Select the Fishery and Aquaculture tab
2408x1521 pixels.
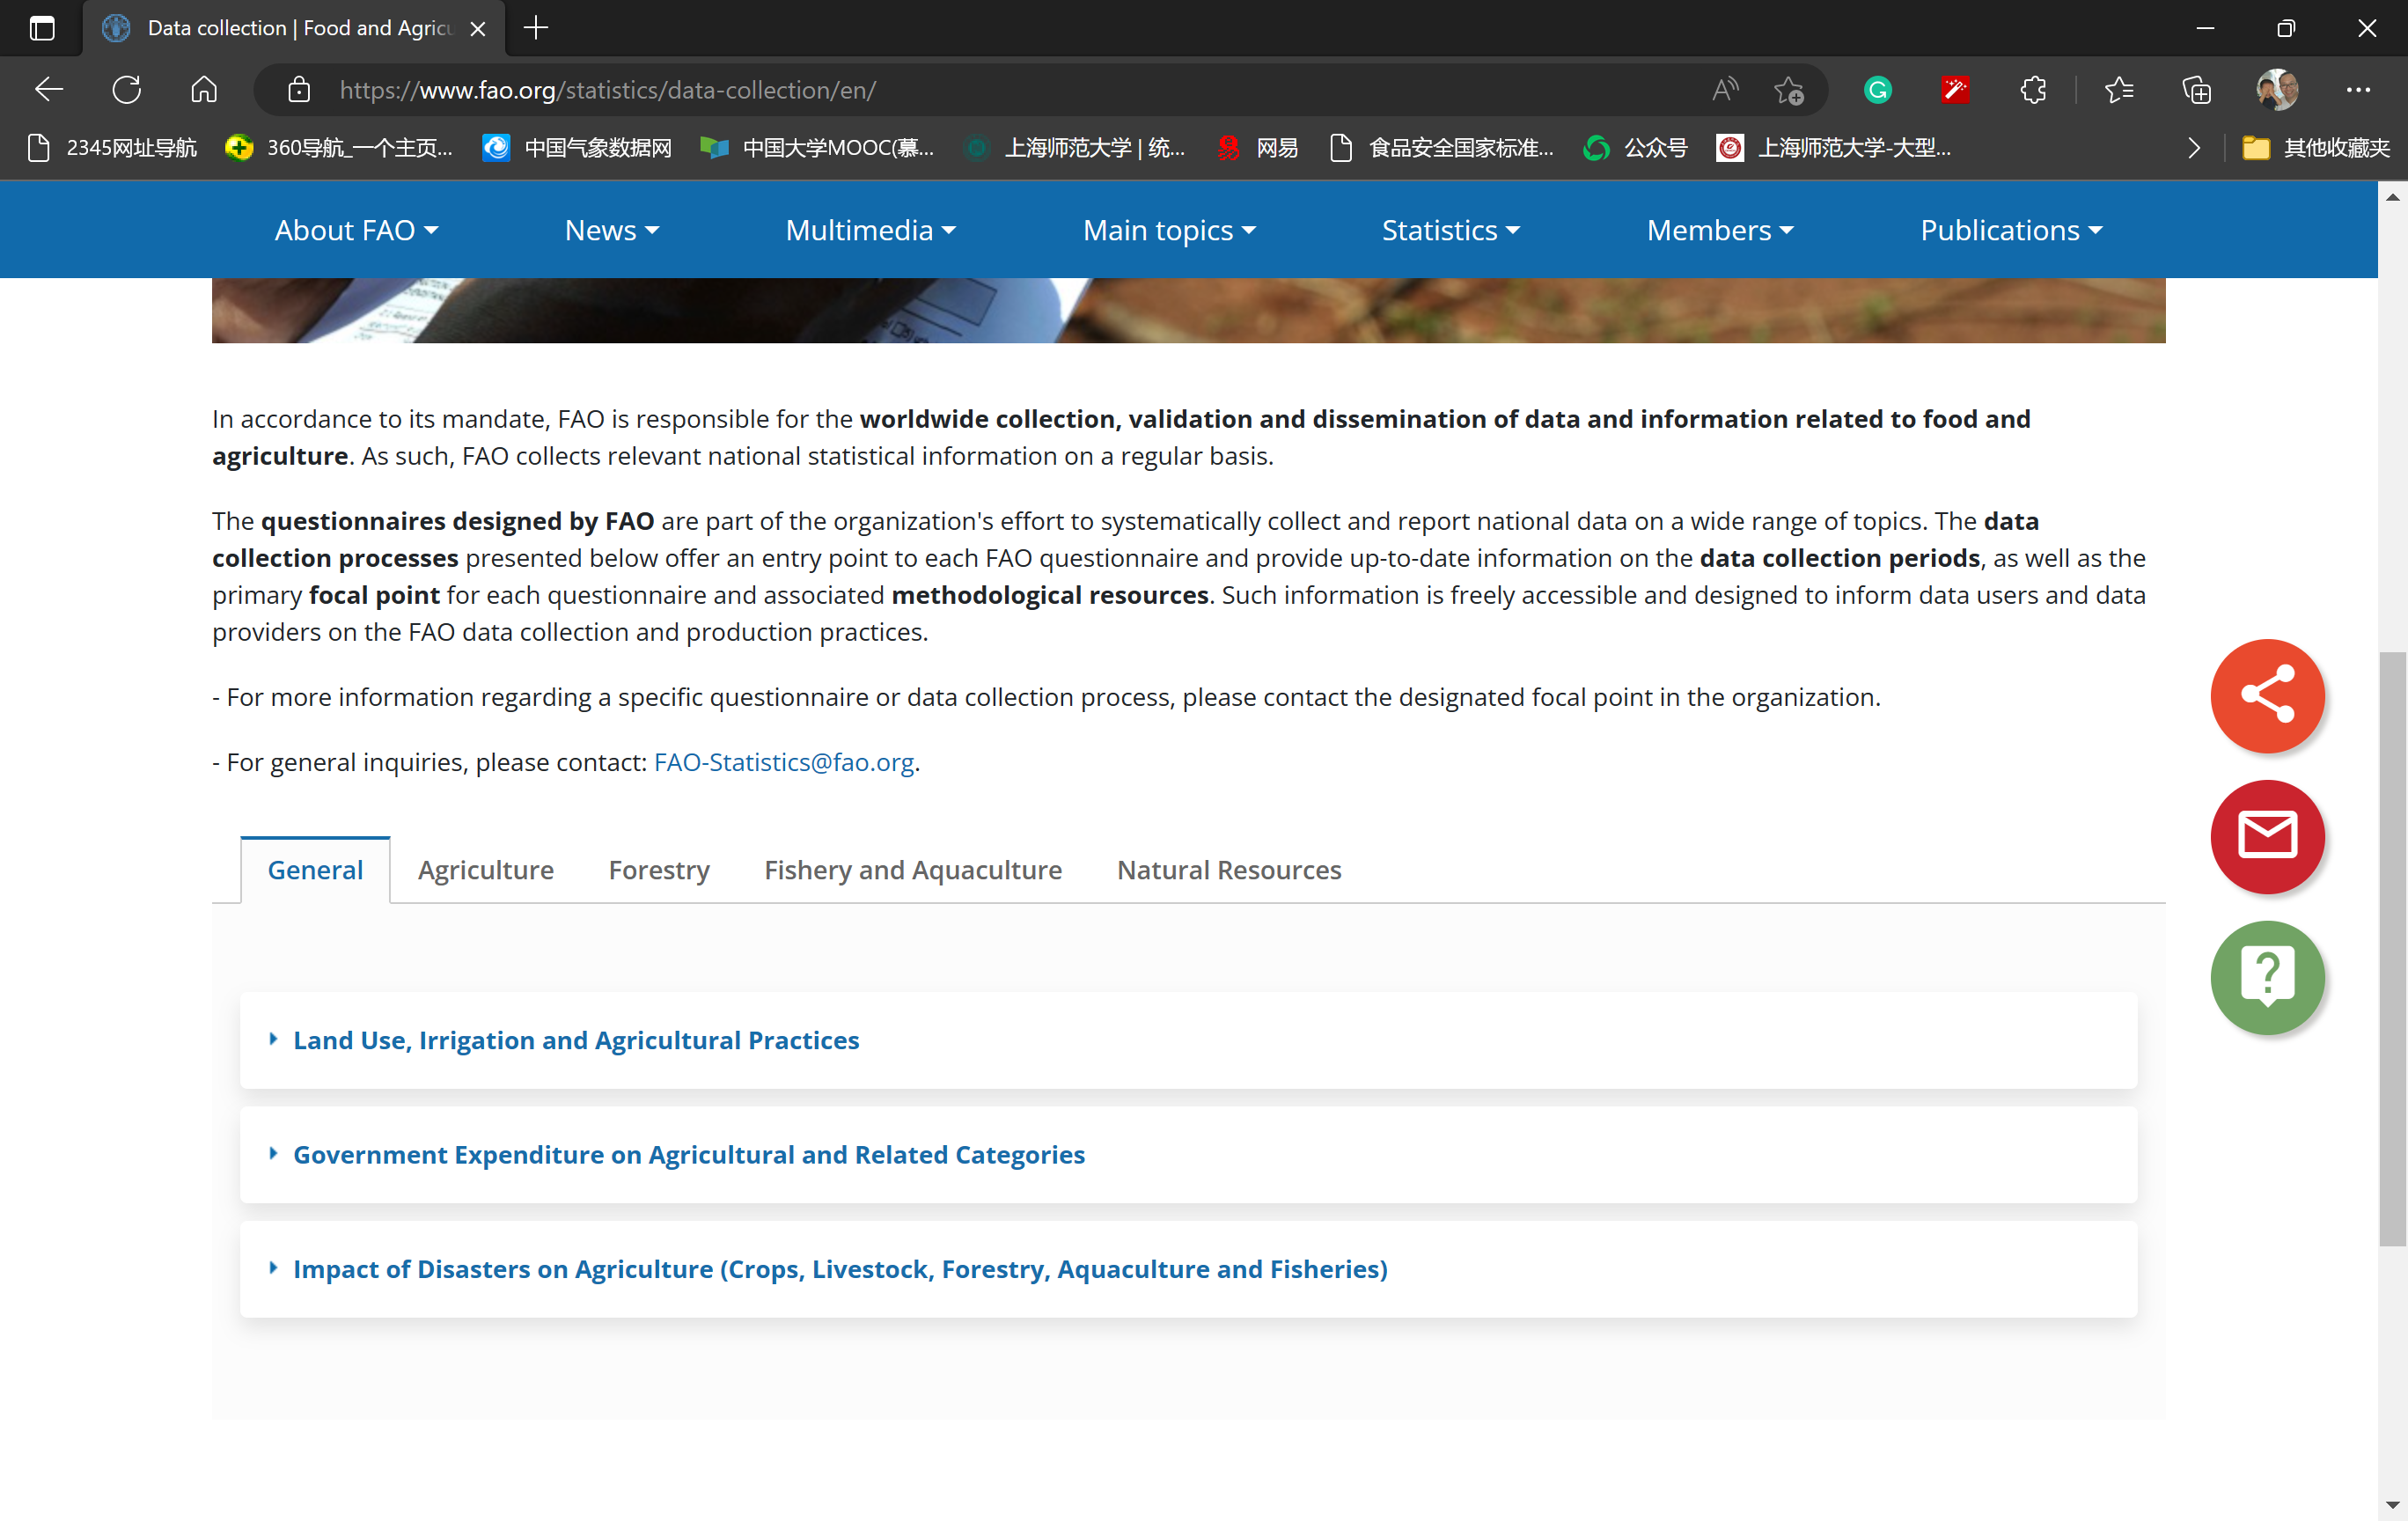[x=912, y=869]
